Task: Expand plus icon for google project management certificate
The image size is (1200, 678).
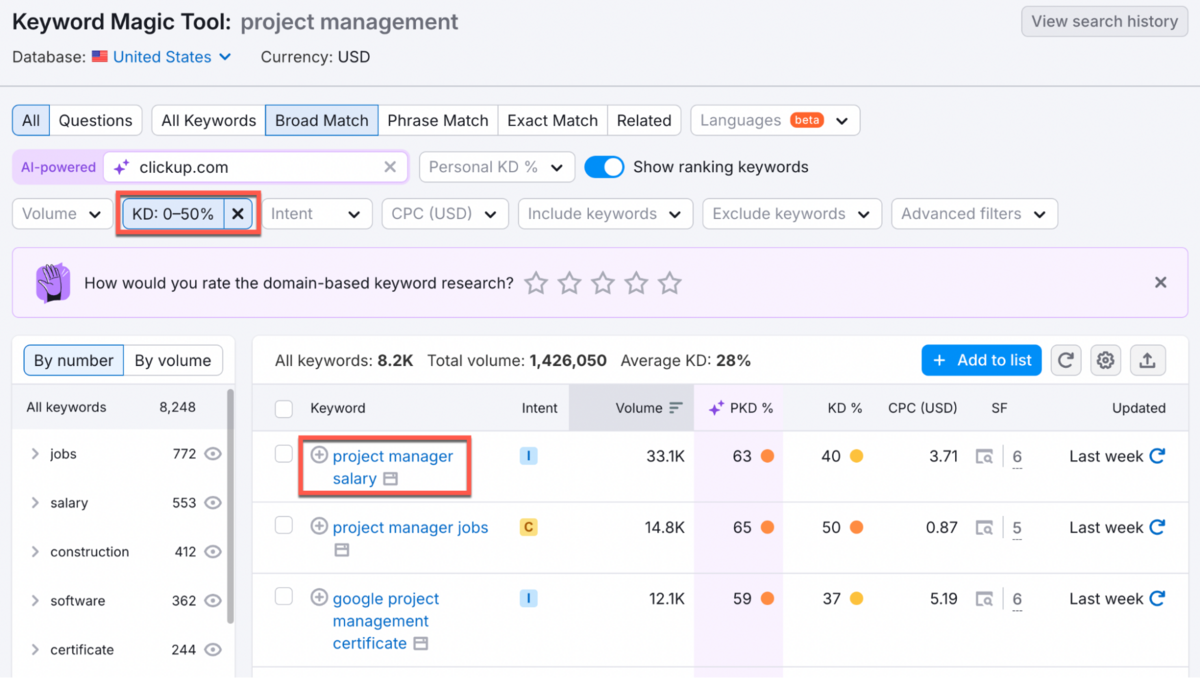Action: pos(319,597)
